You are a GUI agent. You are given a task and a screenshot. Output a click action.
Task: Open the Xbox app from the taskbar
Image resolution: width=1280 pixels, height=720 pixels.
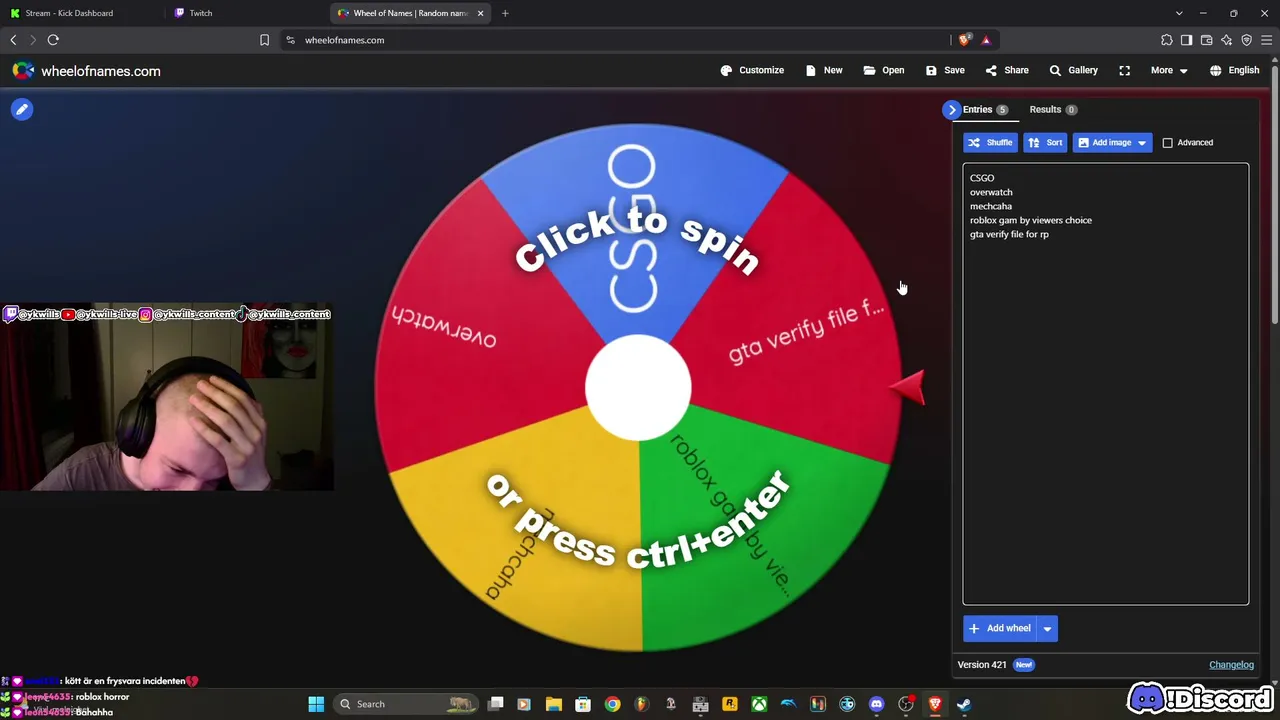(759, 704)
